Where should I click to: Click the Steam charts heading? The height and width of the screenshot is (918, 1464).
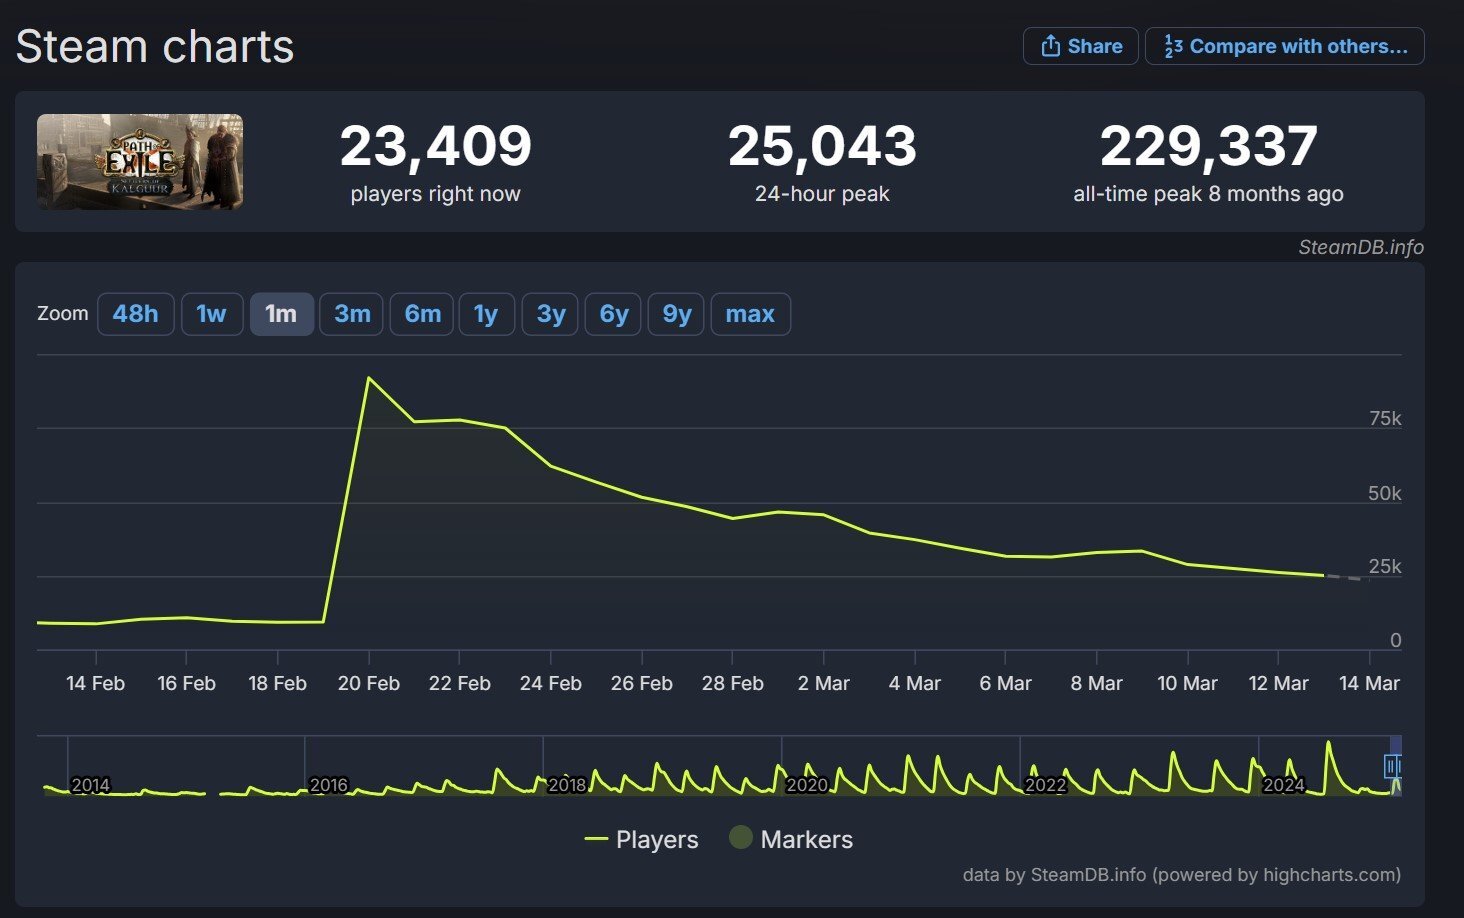click(155, 47)
